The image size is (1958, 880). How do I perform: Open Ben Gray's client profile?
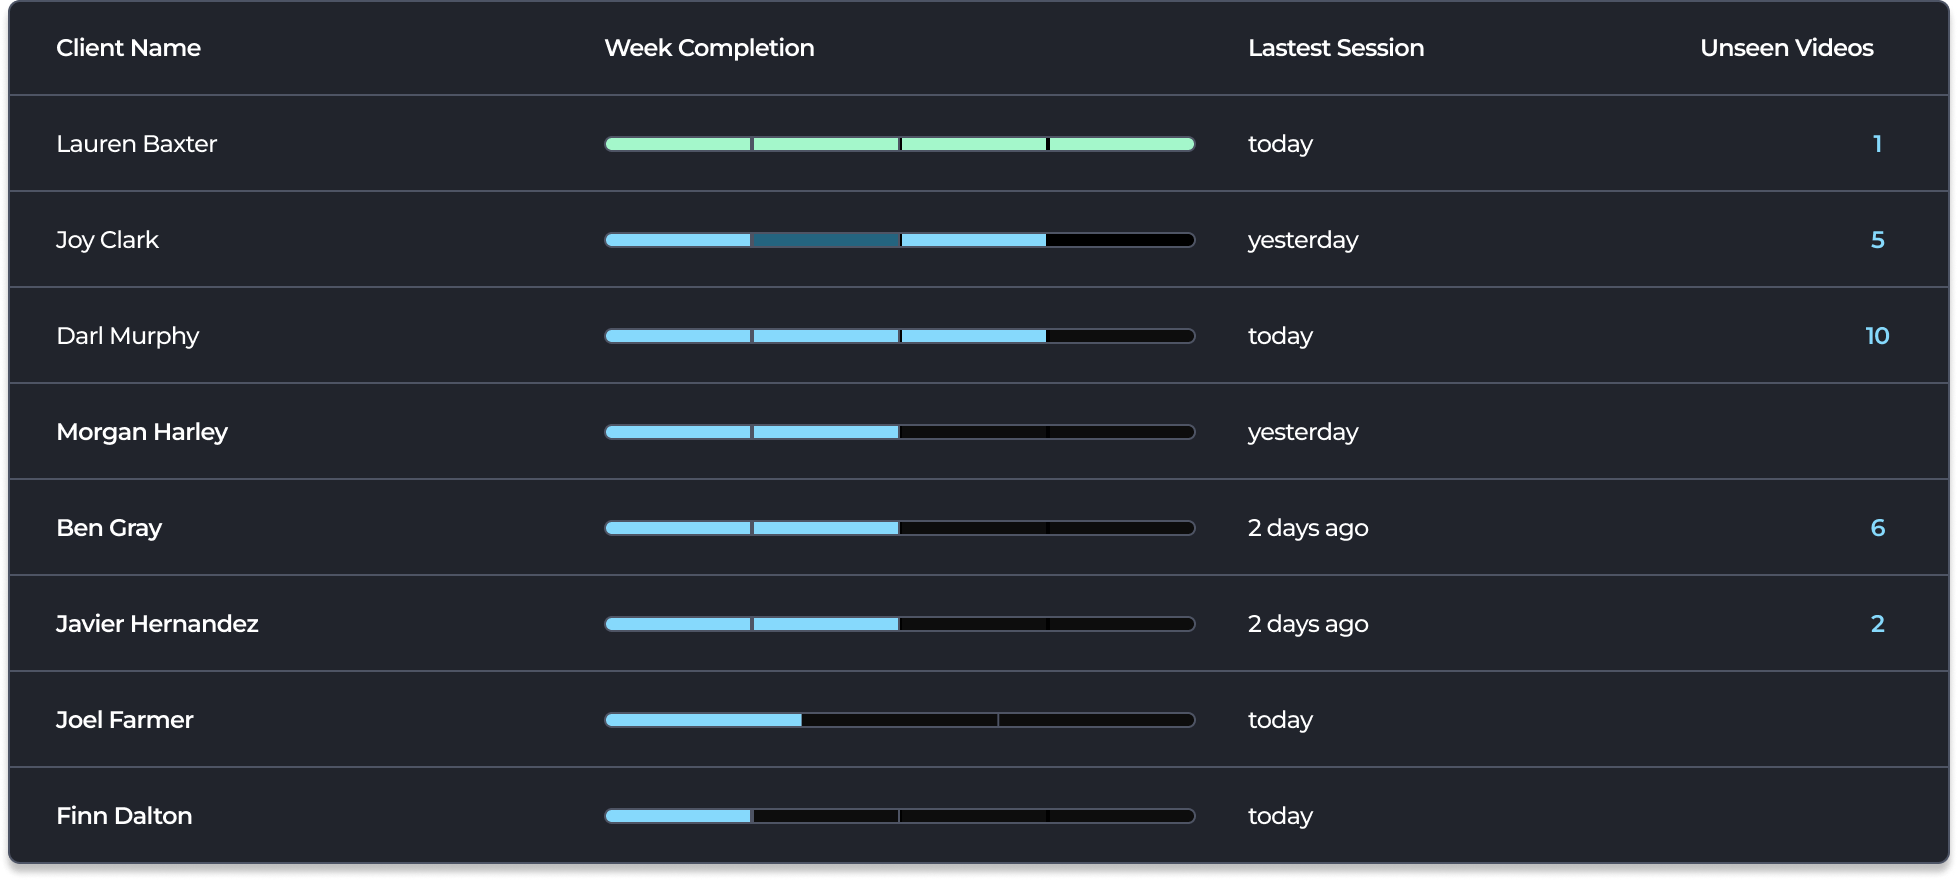pos(979,528)
